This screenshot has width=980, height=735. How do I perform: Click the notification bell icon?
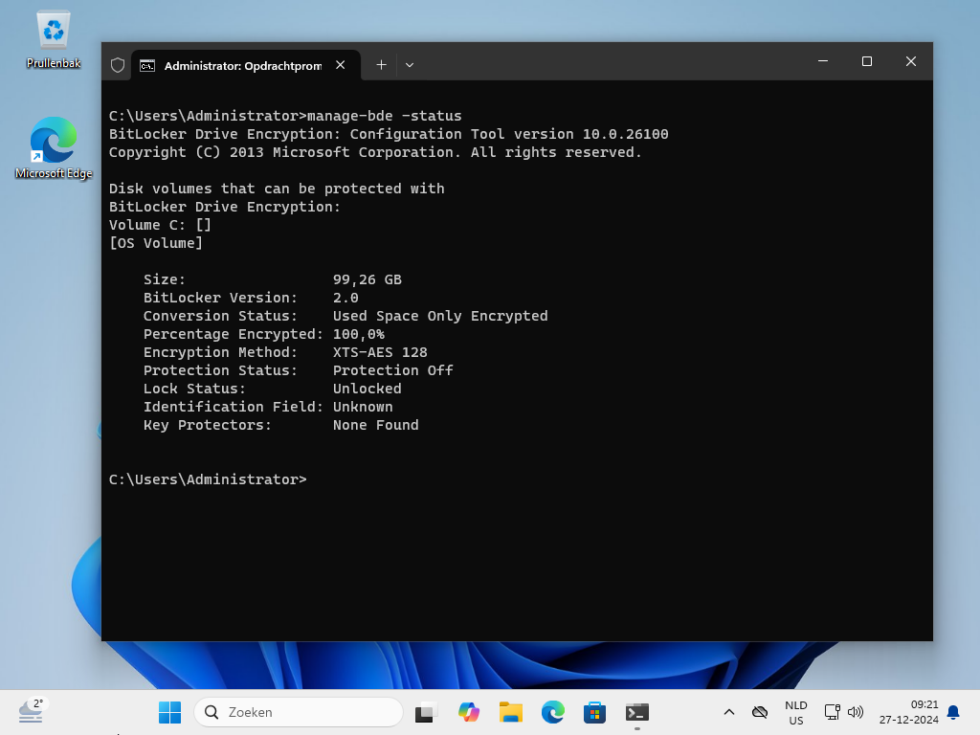[953, 712]
